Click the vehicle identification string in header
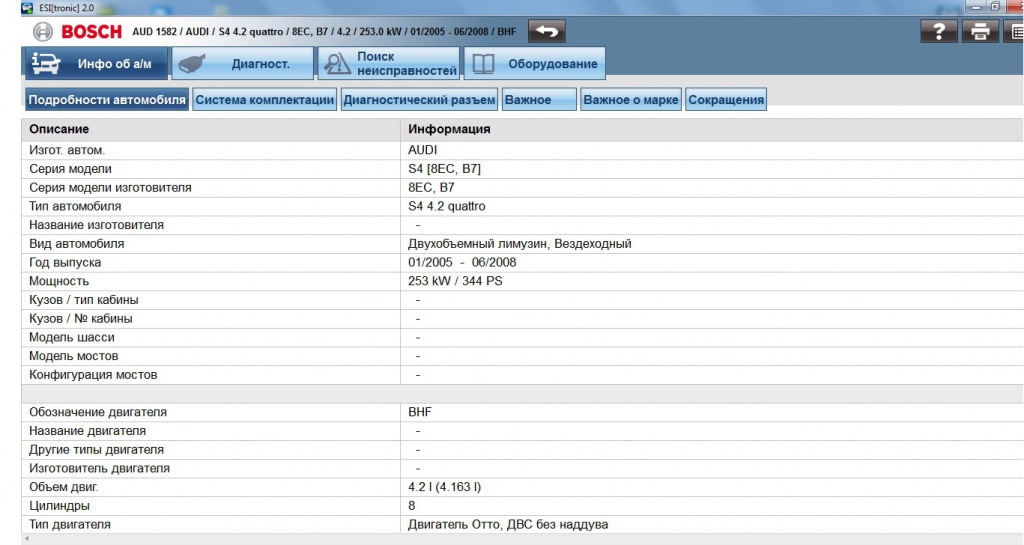 [x=324, y=31]
